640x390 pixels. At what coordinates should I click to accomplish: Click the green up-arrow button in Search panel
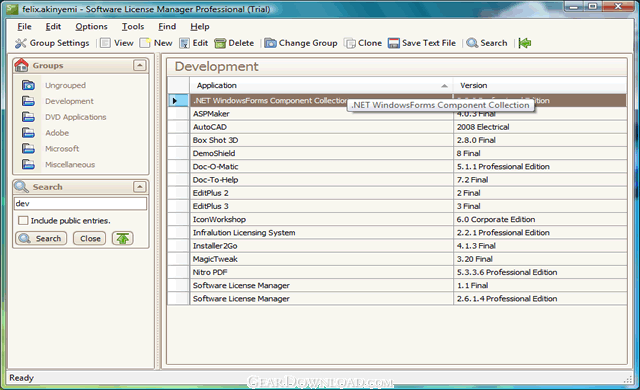pos(122,238)
